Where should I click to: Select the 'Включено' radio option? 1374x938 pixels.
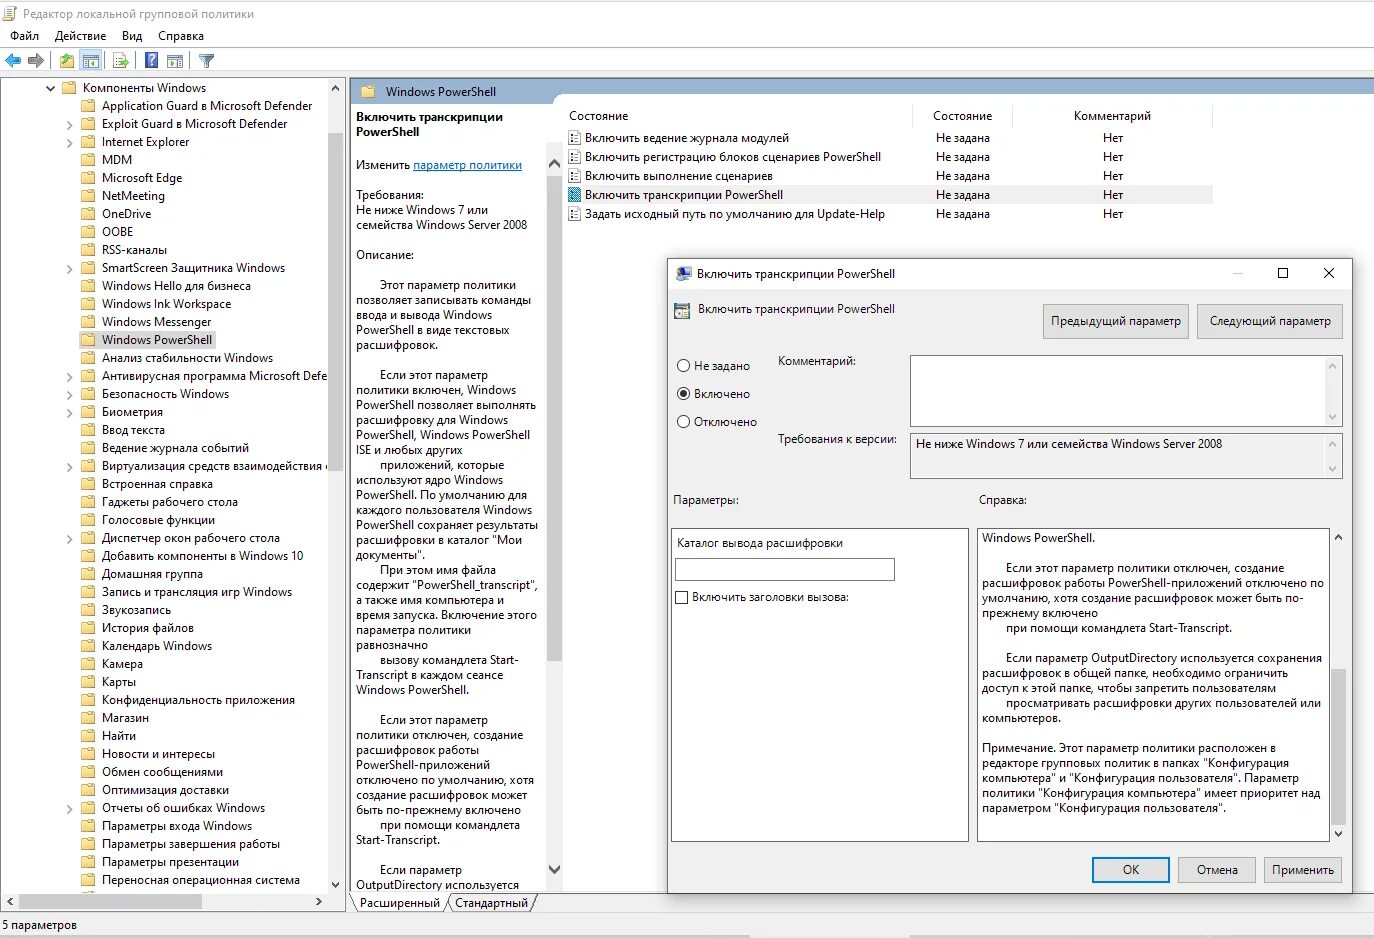(684, 394)
